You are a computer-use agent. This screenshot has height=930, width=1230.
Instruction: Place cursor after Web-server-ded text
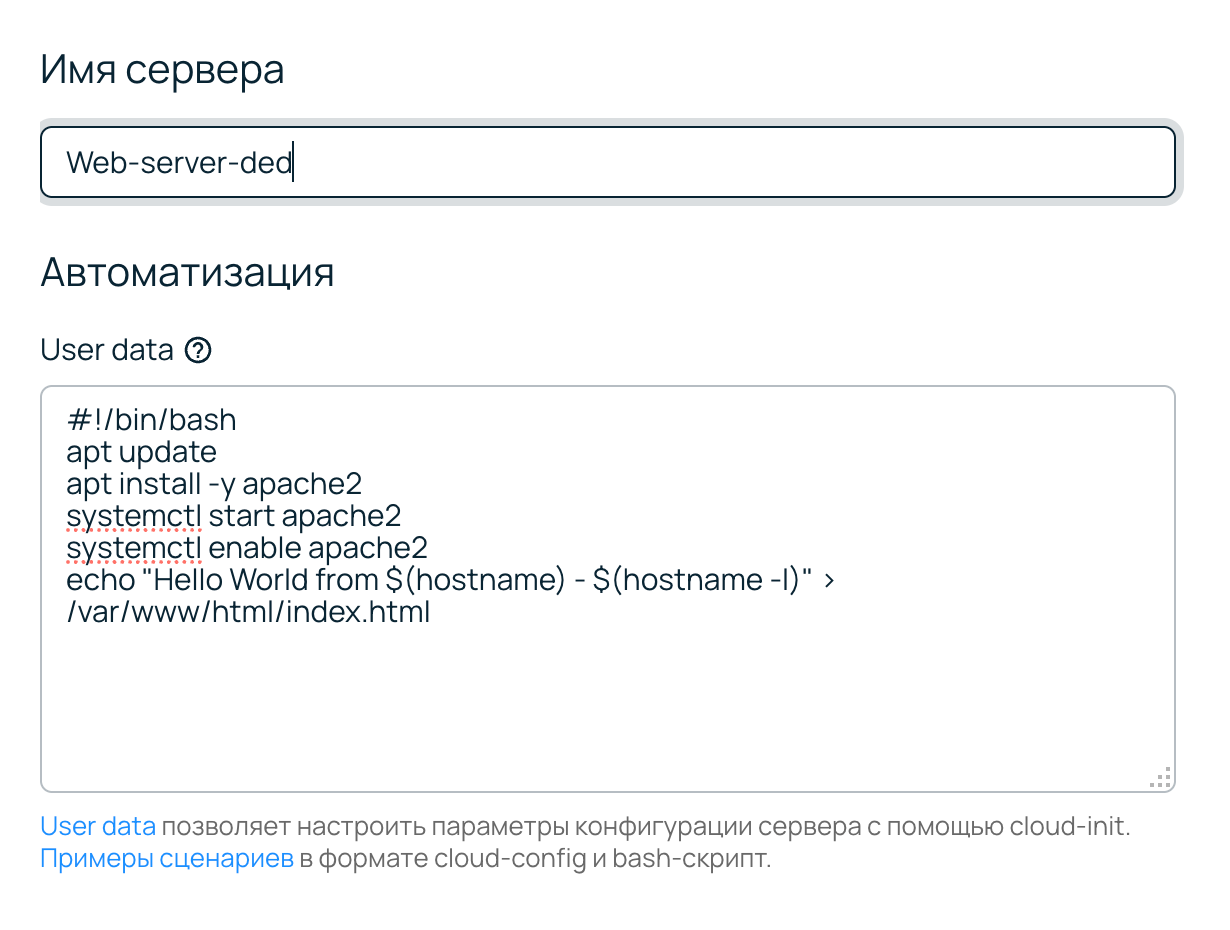tap(293, 162)
